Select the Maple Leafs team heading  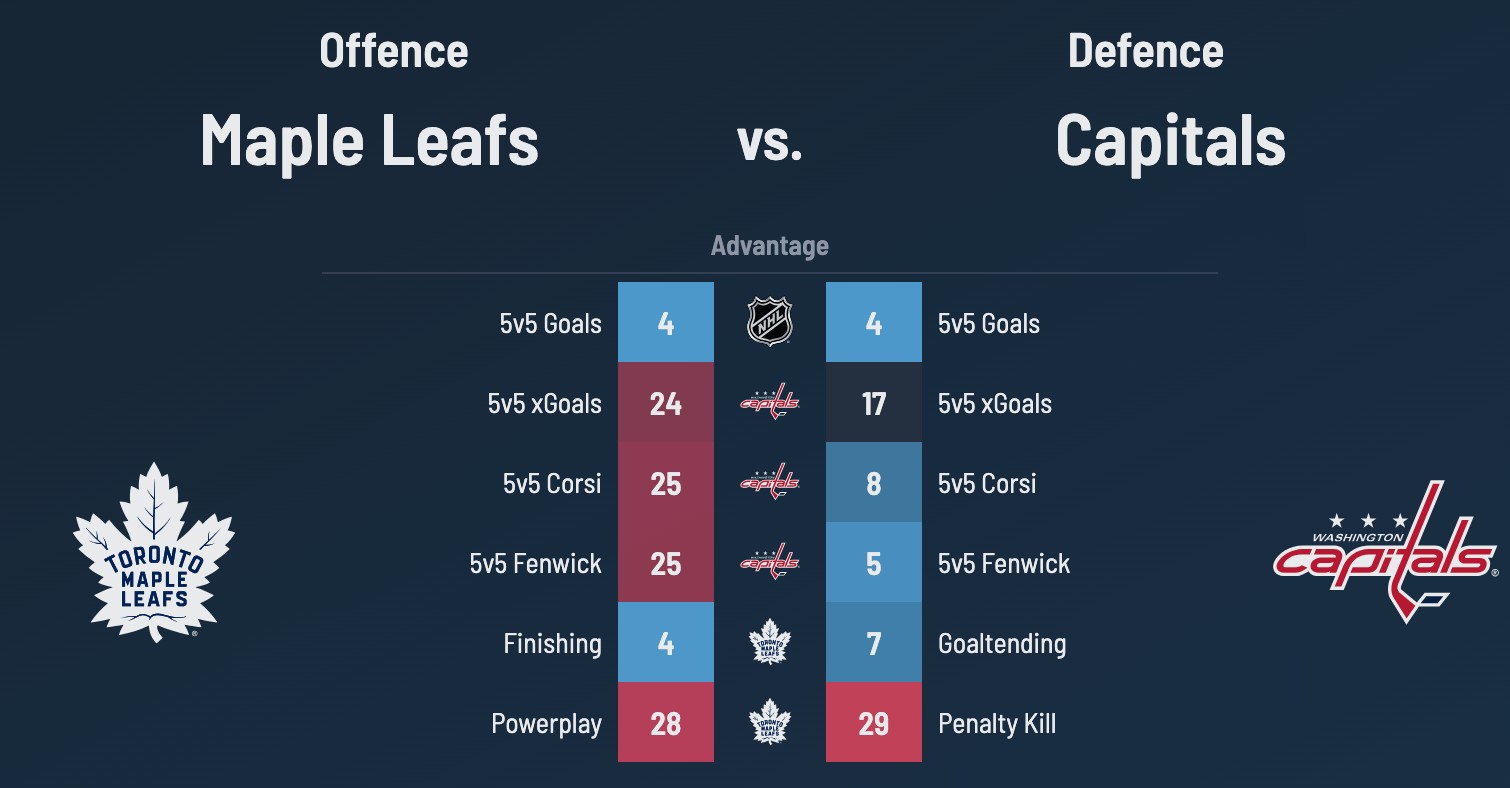(369, 140)
